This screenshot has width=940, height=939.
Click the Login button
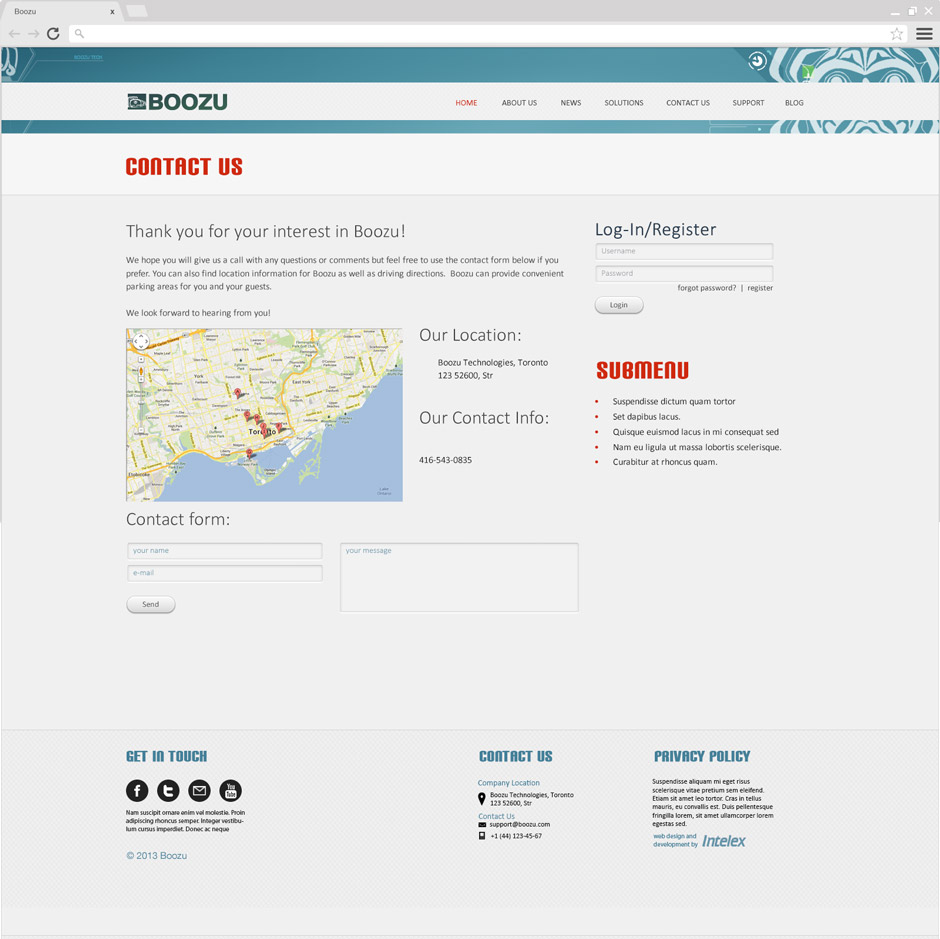point(619,305)
